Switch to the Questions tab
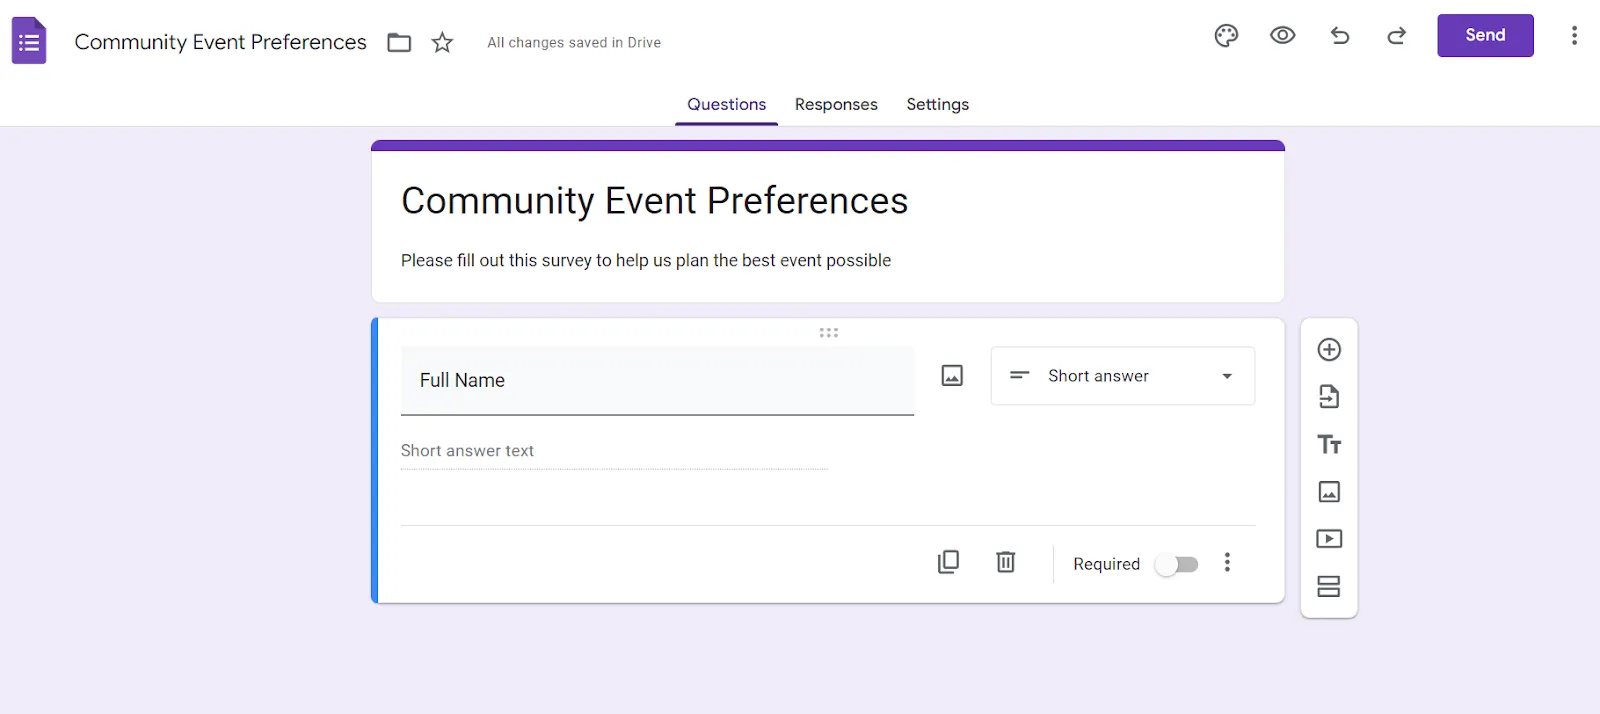1600x714 pixels. coord(727,104)
